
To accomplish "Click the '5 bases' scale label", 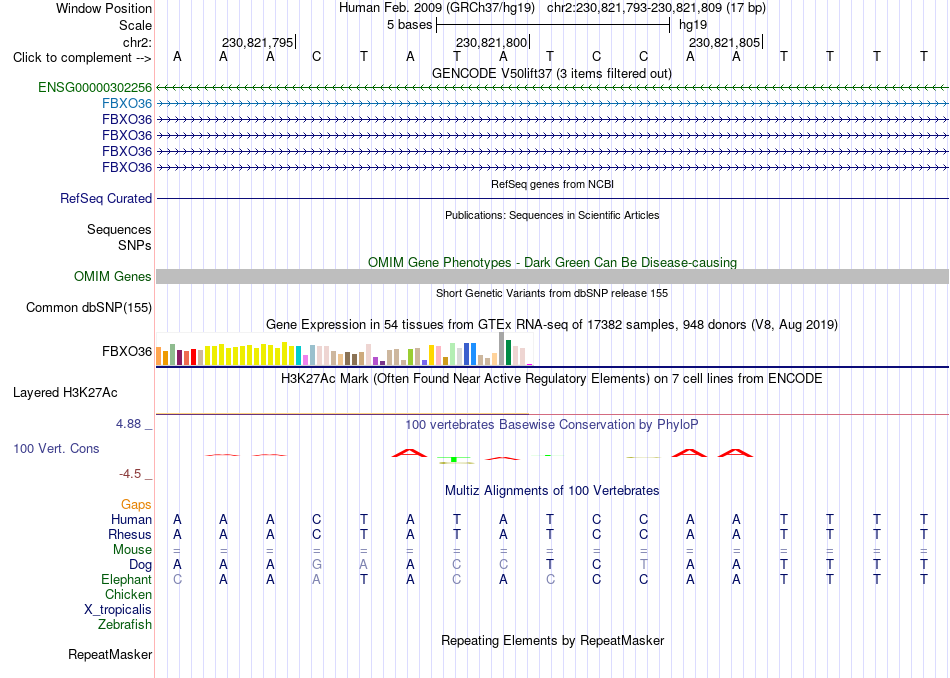I will click(410, 25).
